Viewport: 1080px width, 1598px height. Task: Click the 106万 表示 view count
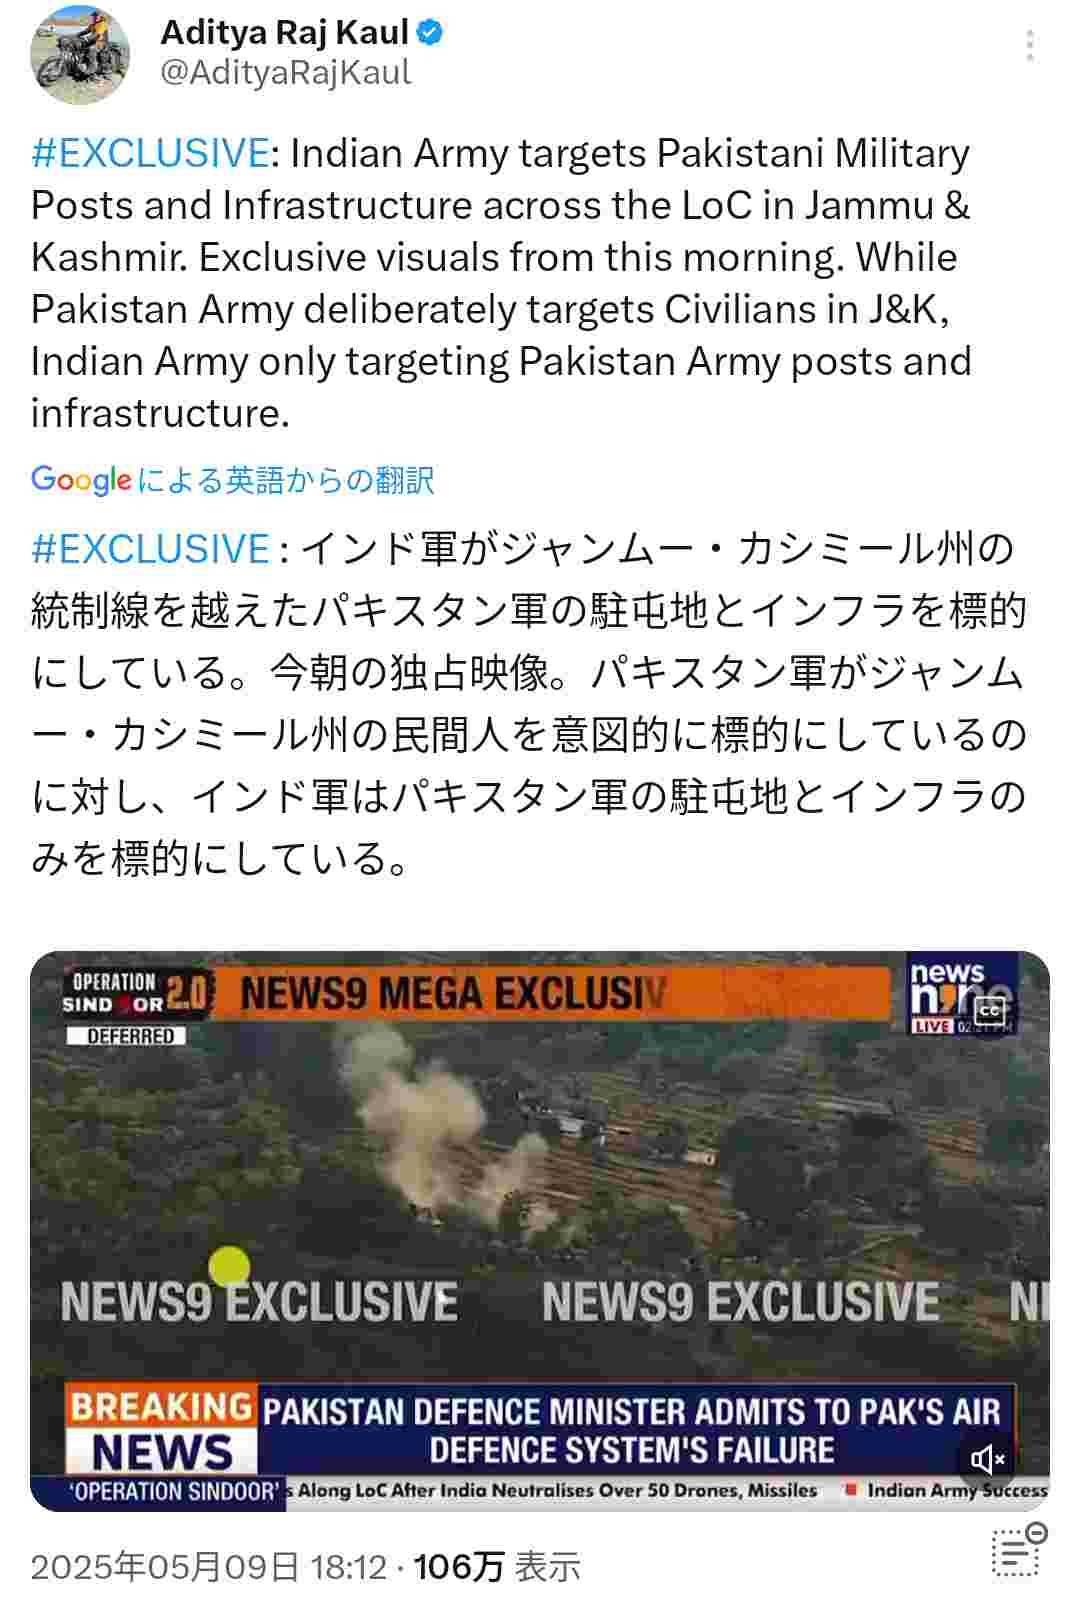pos(497,1566)
